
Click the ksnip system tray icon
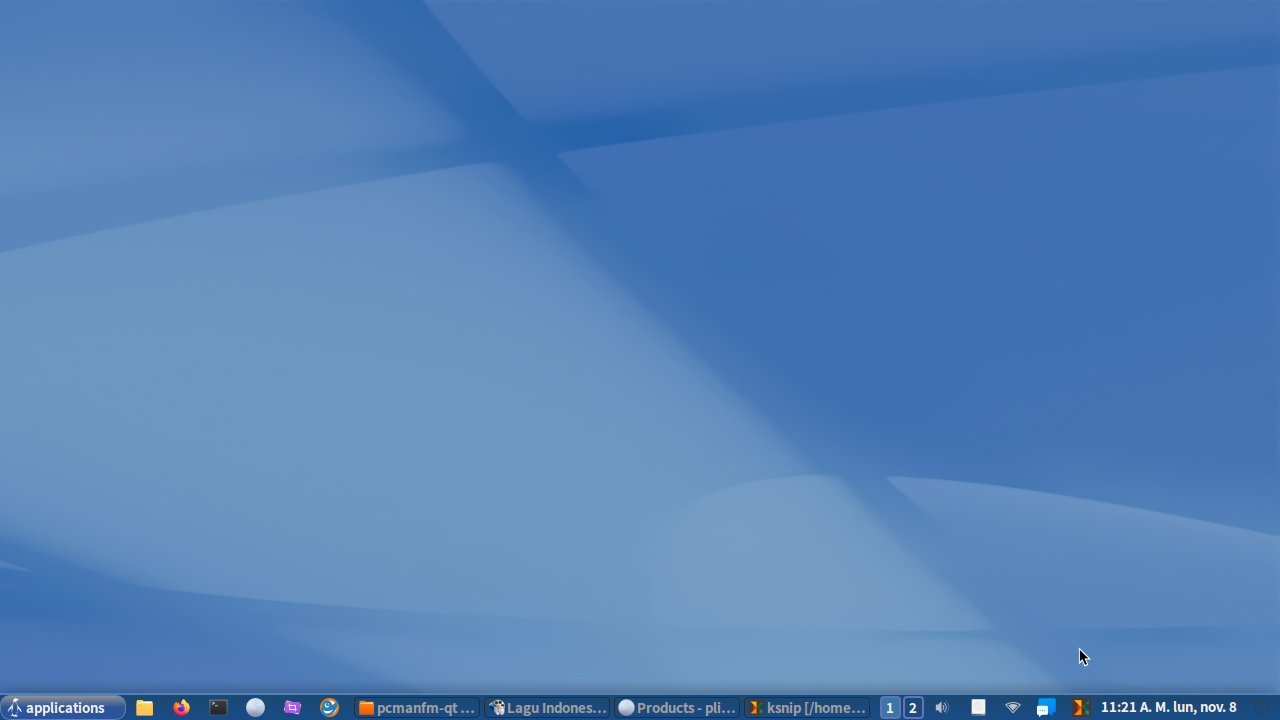1080,707
